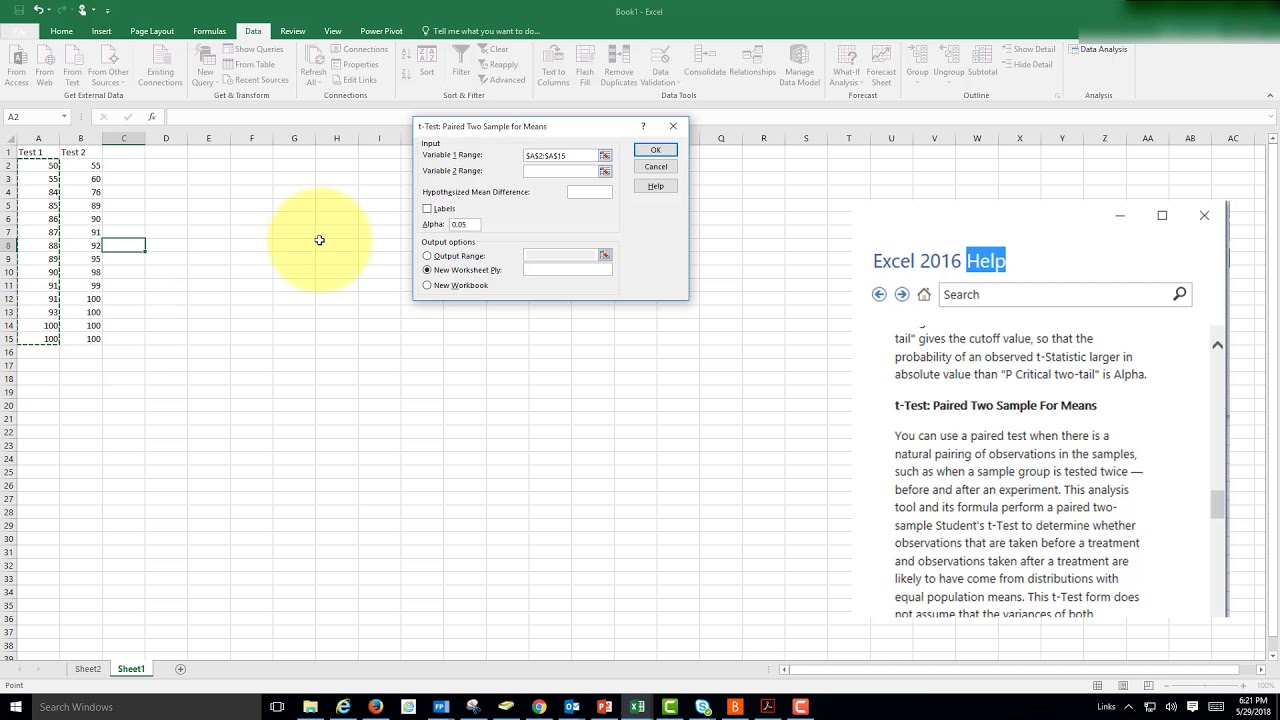Open Chrome from the taskbar

tap(539, 707)
